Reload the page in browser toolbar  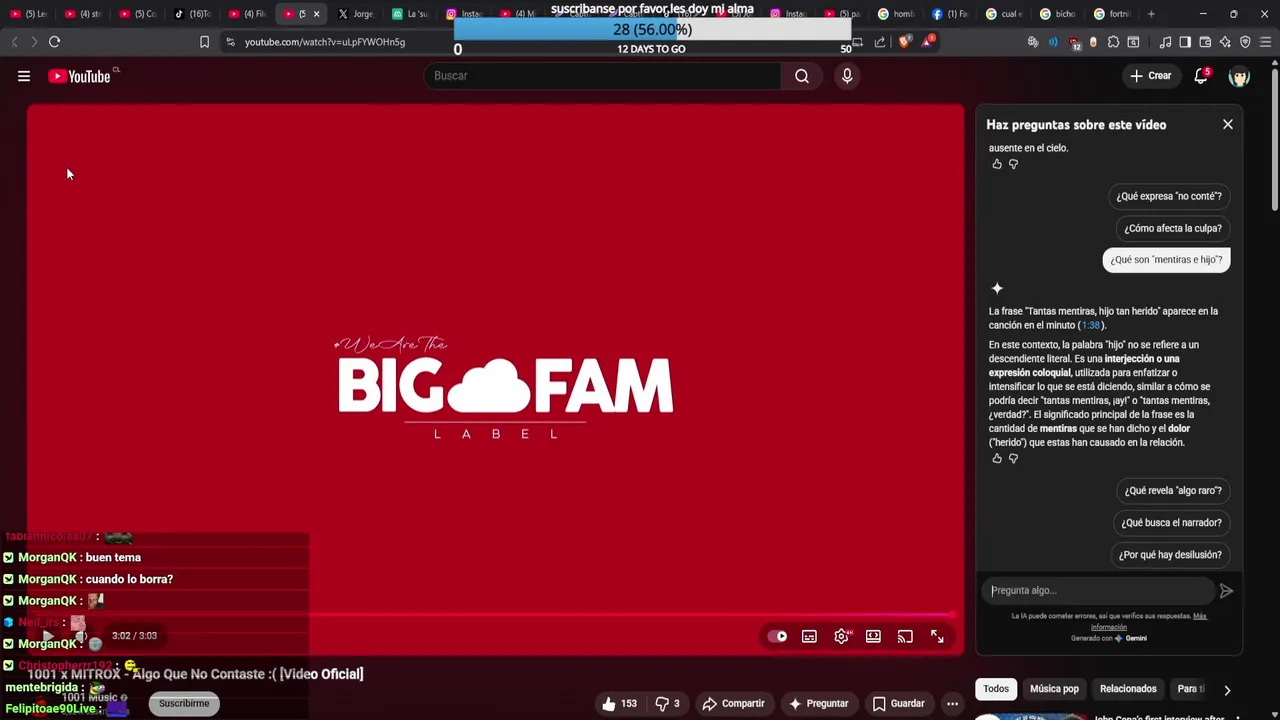point(54,42)
